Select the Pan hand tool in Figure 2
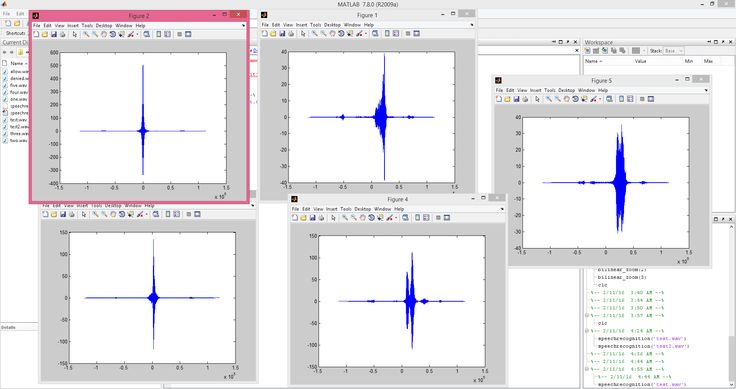 pyautogui.click(x=104, y=34)
